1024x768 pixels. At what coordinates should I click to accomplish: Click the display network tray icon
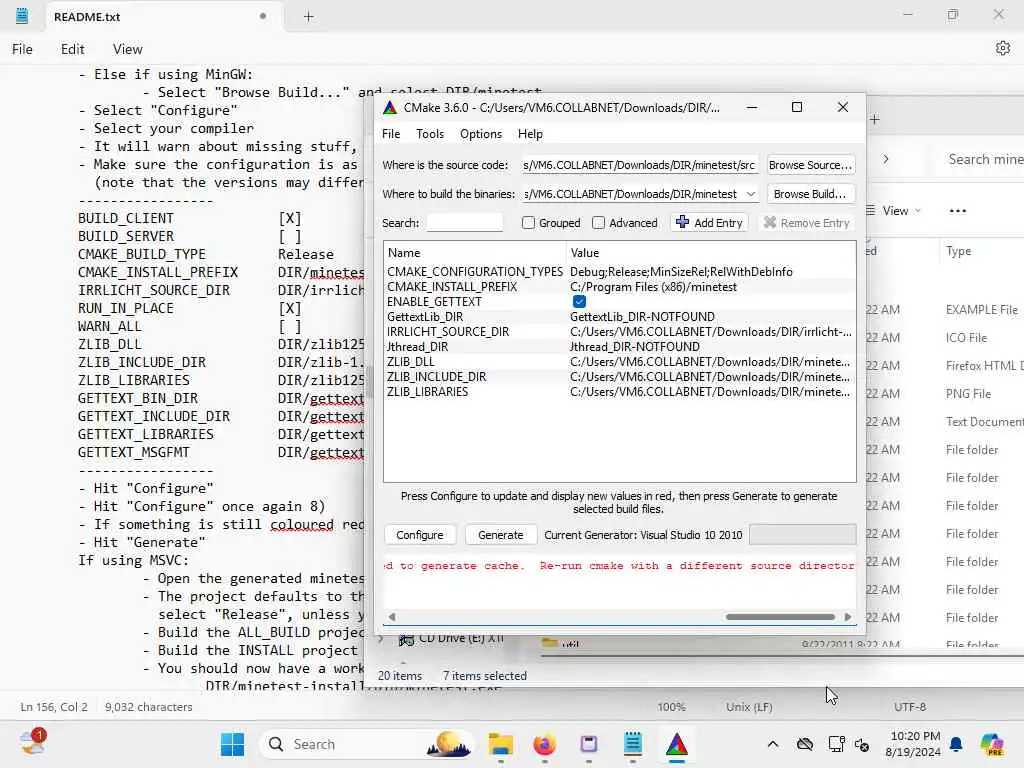[836, 744]
